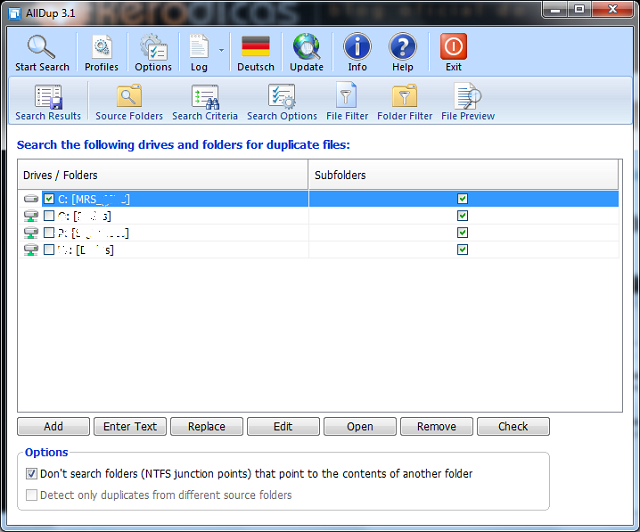This screenshot has width=640, height=532.
Task: Click the red Exit icon
Action: tap(453, 47)
